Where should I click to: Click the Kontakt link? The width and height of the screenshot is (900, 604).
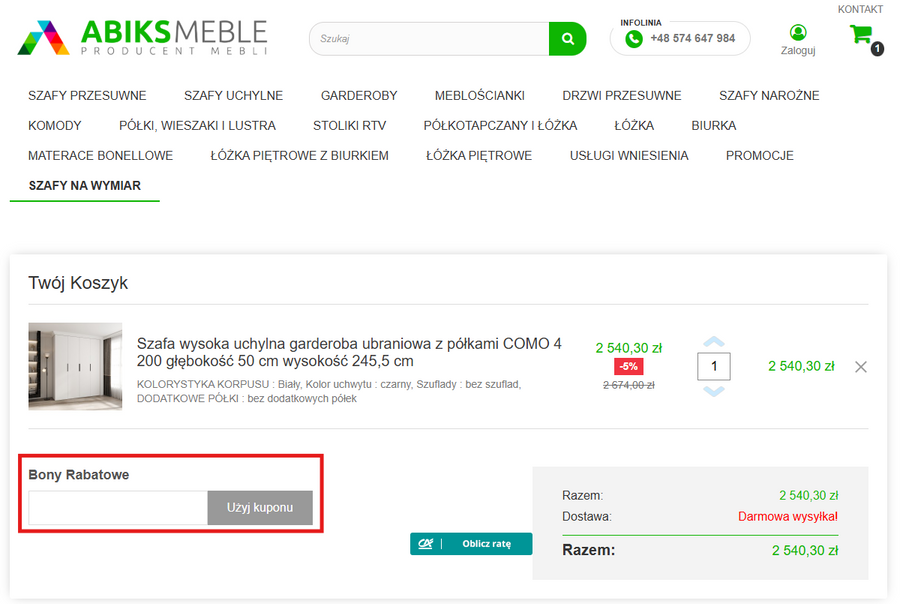860,9
